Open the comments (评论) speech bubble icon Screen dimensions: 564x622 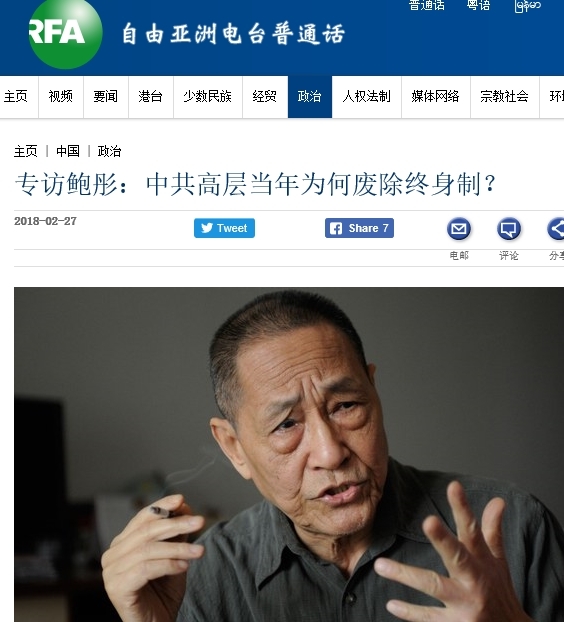click(509, 229)
